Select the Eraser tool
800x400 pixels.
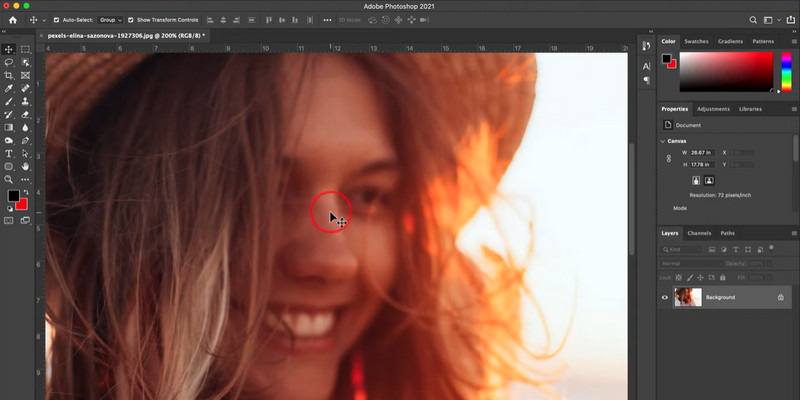(x=25, y=114)
